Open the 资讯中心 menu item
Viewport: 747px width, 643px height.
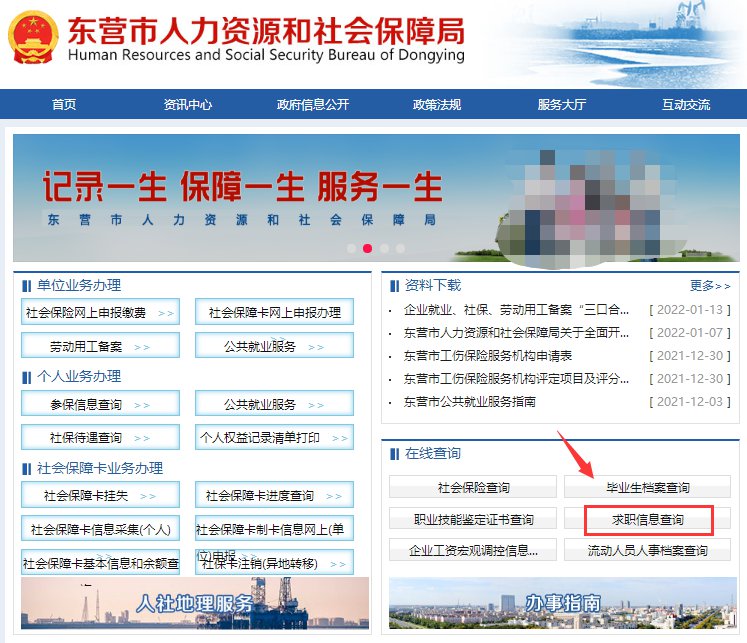[x=188, y=104]
